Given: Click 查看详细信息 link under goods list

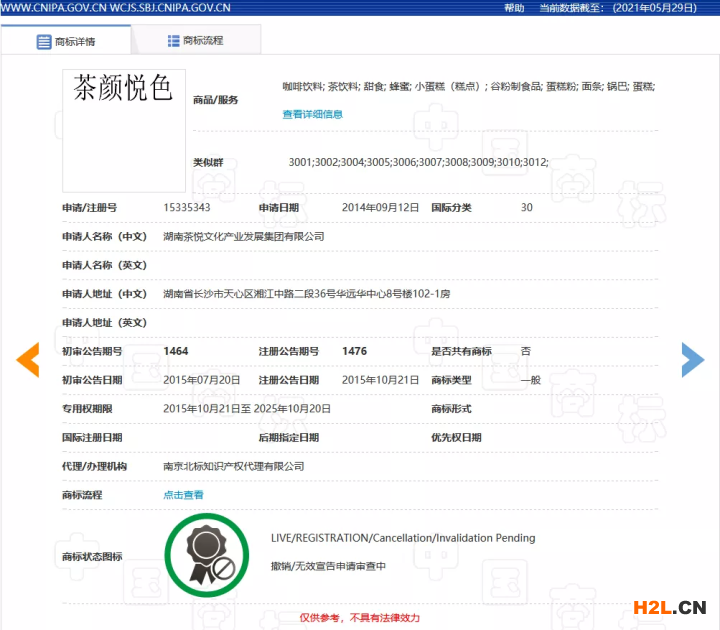Looking at the screenshot, I should coord(312,114).
